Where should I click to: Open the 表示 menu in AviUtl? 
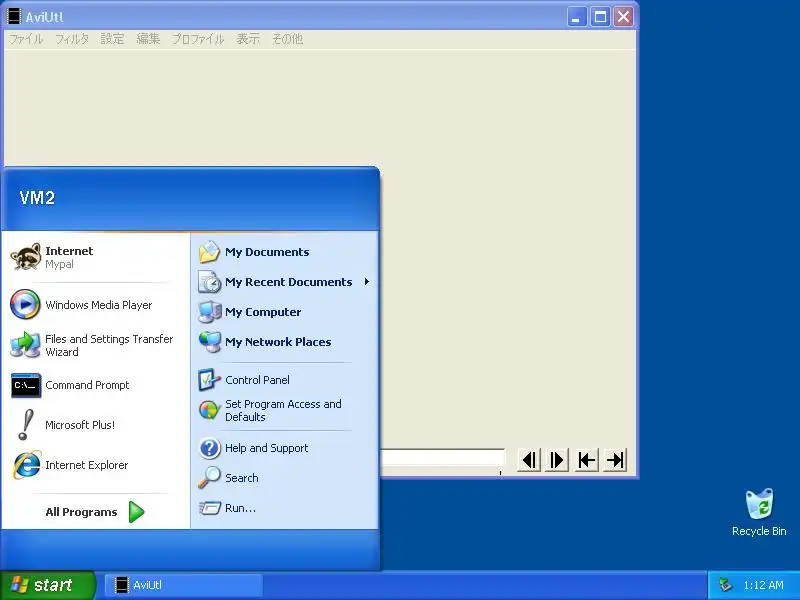pyautogui.click(x=248, y=39)
